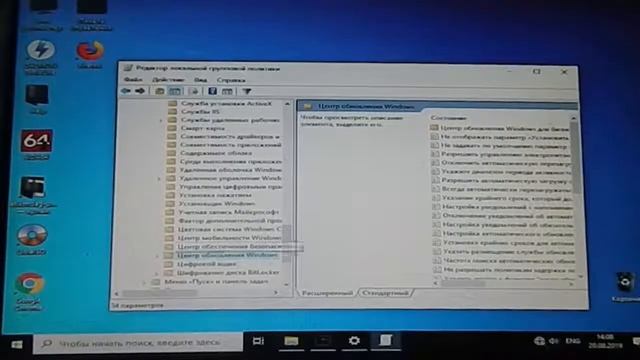This screenshot has height=360, width=640.
Task: Open the disc-shaped desktop icon
Action: click(32, 239)
